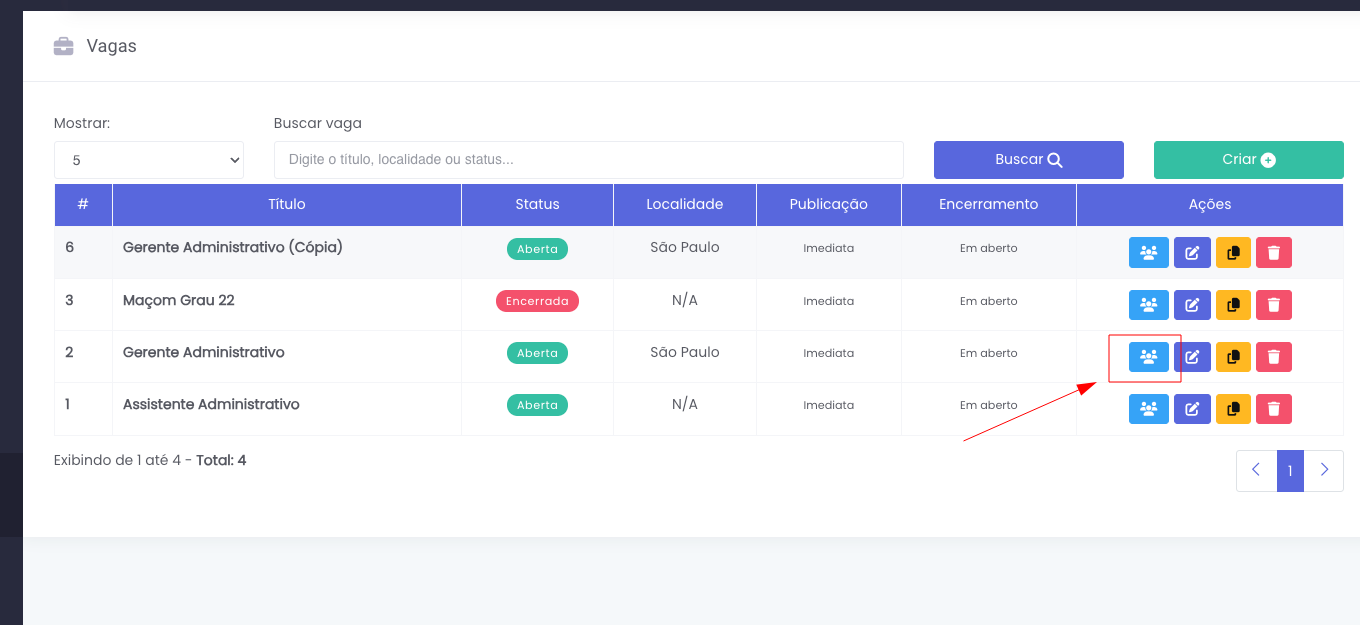Click the Localidade column header
The image size is (1360, 625).
click(685, 204)
